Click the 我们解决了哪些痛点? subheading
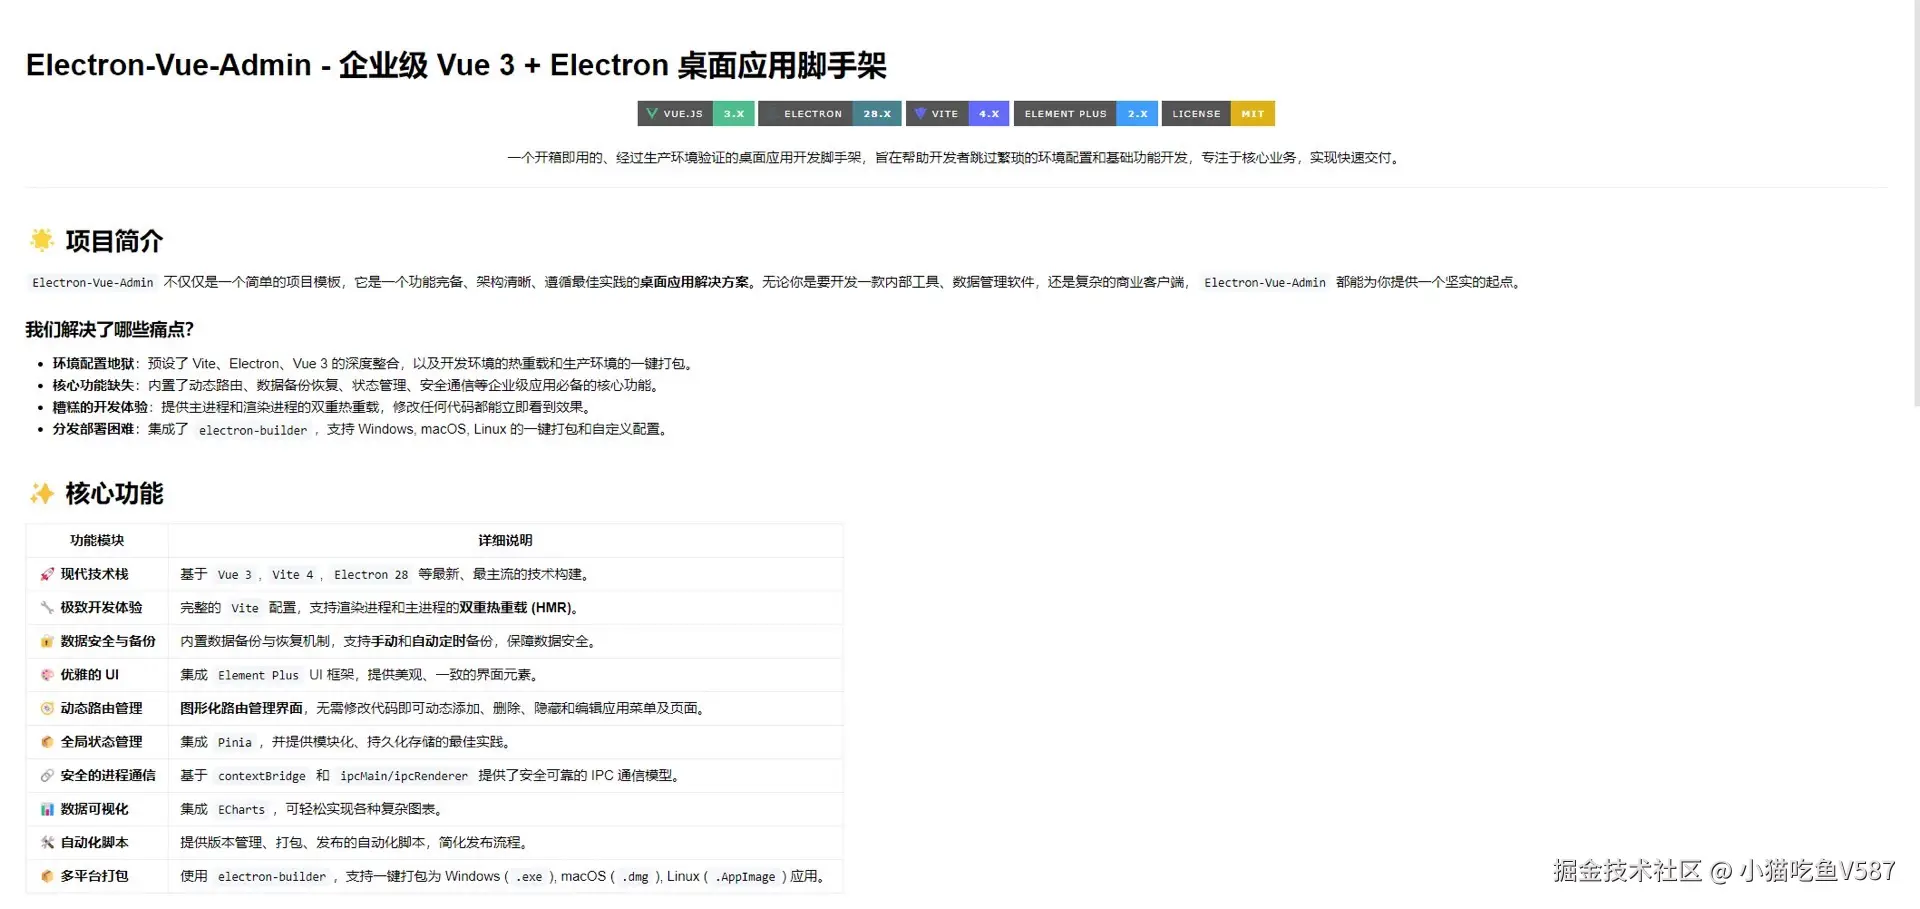Image resolution: width=1920 pixels, height=909 pixels. (109, 329)
